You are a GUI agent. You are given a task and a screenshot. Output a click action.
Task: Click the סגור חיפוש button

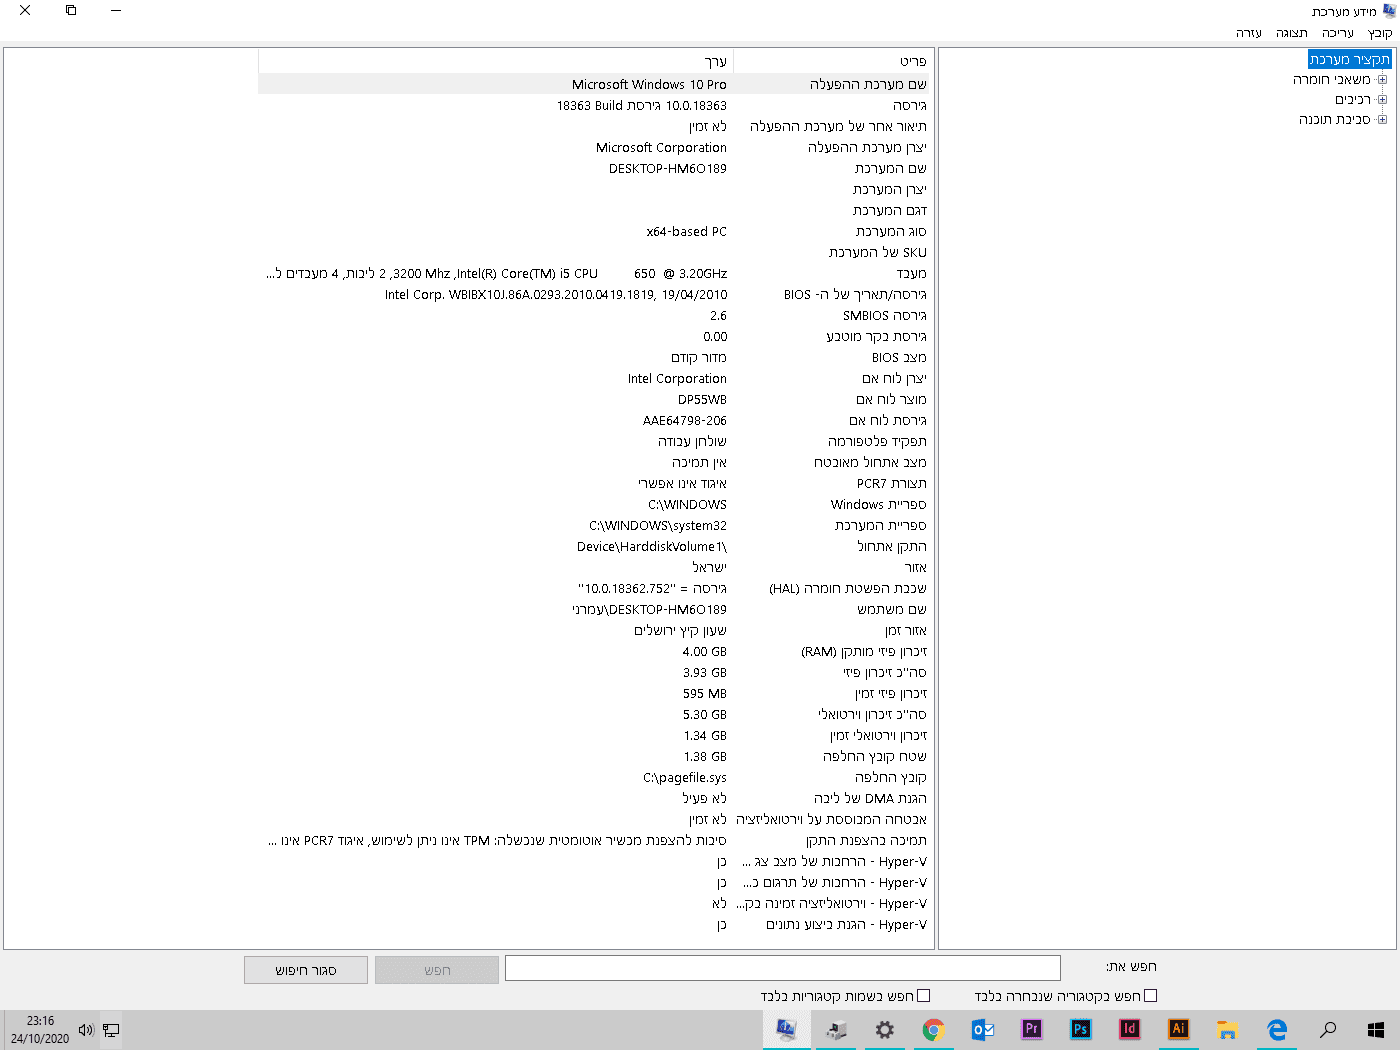click(x=306, y=970)
